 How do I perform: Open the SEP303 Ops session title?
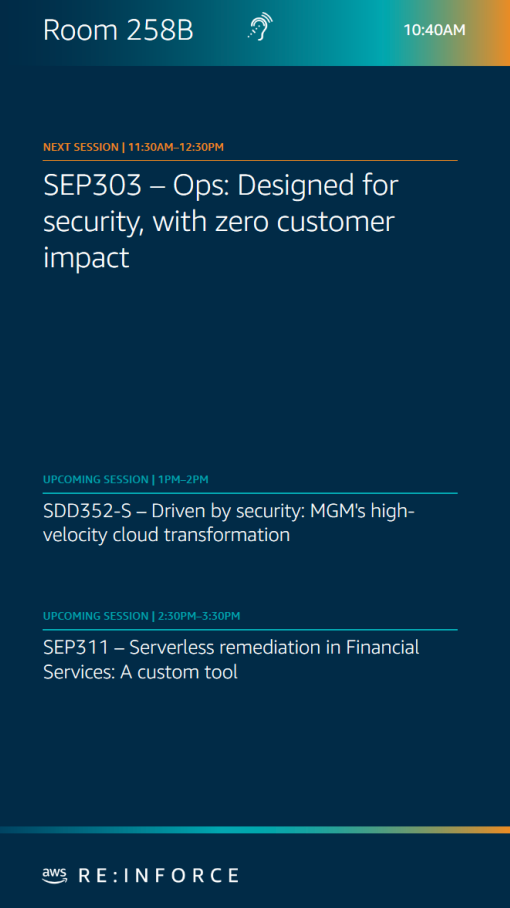click(221, 221)
